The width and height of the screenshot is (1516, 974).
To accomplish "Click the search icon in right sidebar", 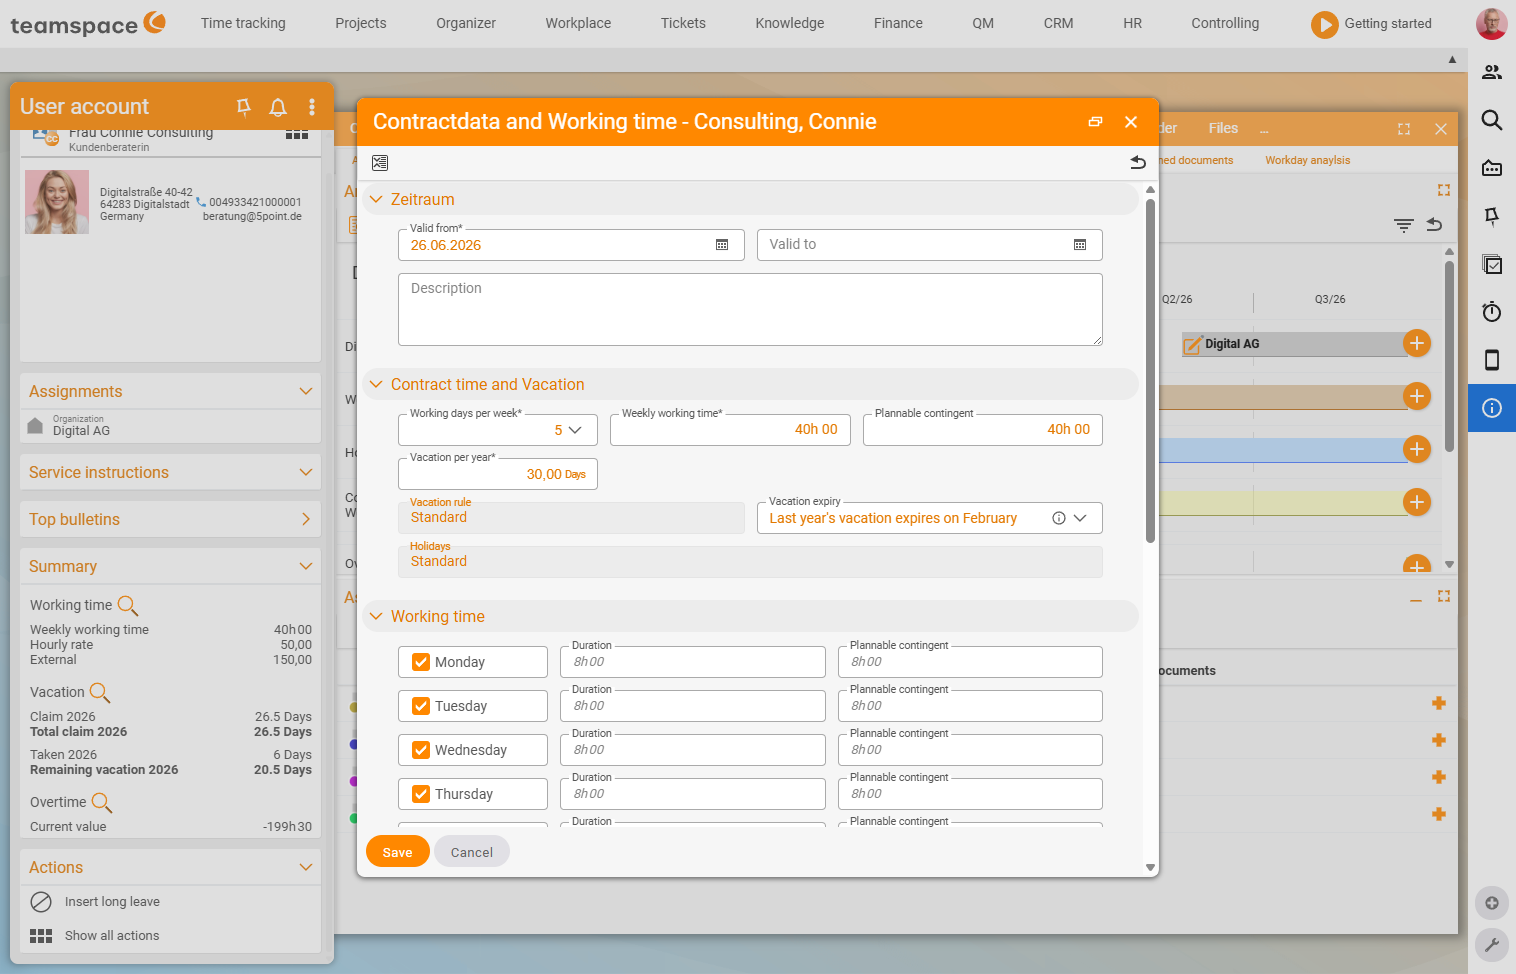I will coord(1492,120).
